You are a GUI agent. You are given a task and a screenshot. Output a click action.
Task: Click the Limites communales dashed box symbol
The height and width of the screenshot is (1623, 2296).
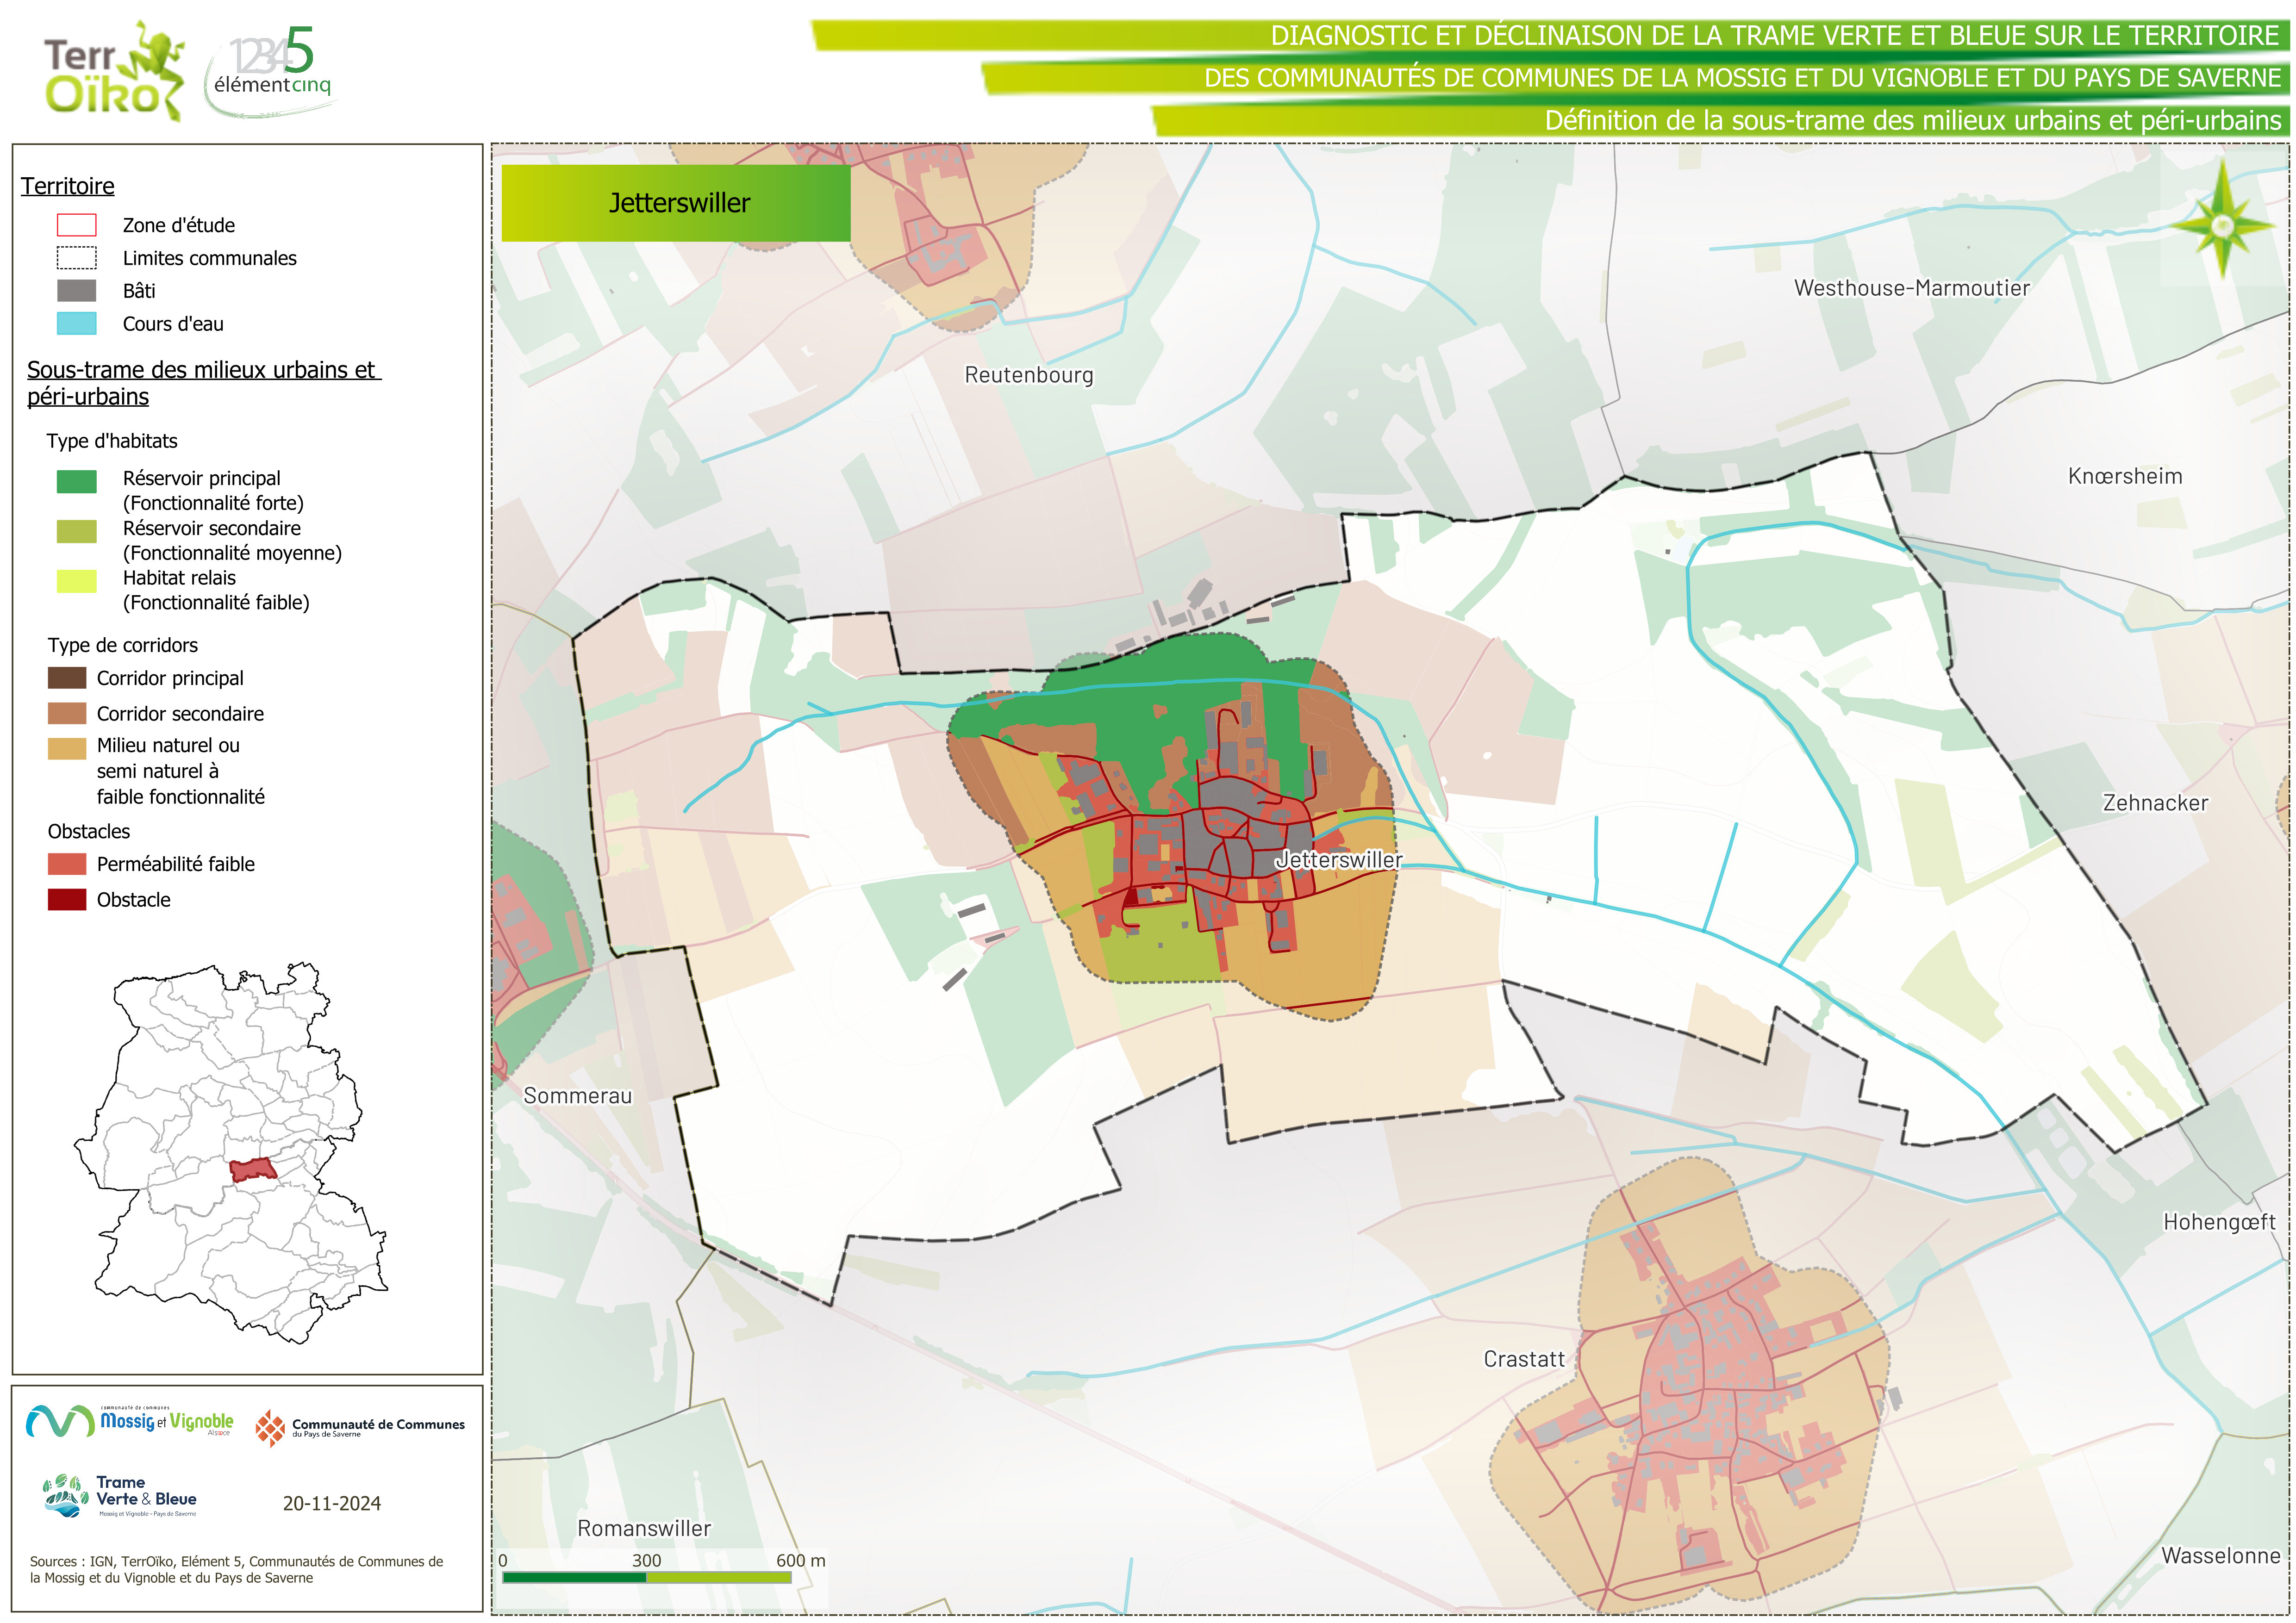click(x=77, y=258)
